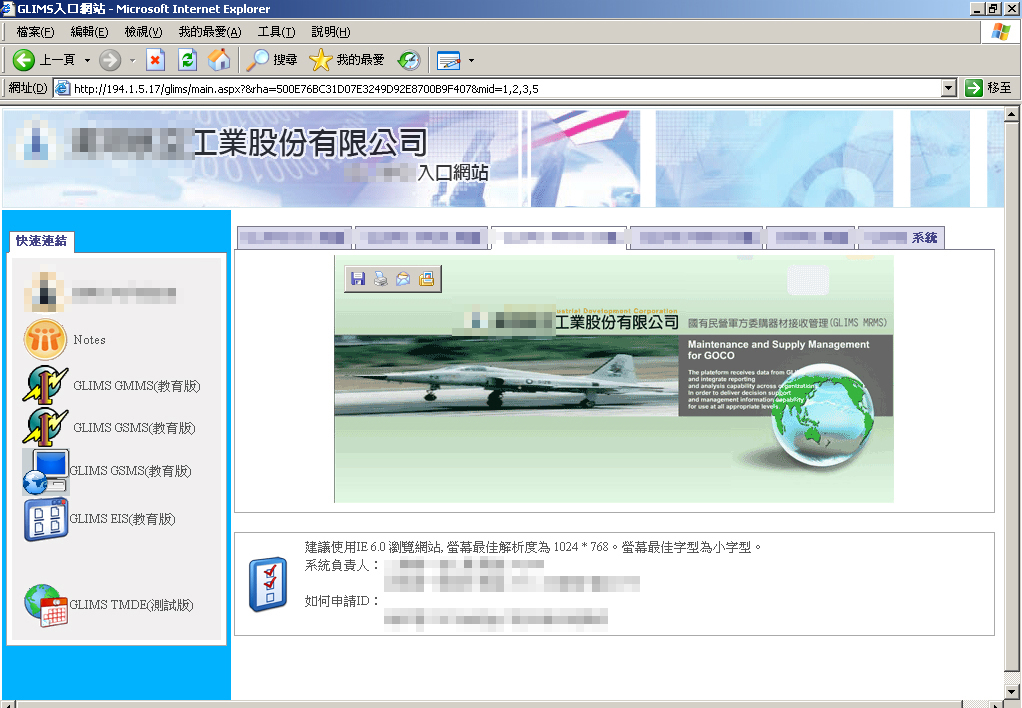
Task: Launch GLIMS EIS (教育版) from sidebar
Action: [46, 520]
